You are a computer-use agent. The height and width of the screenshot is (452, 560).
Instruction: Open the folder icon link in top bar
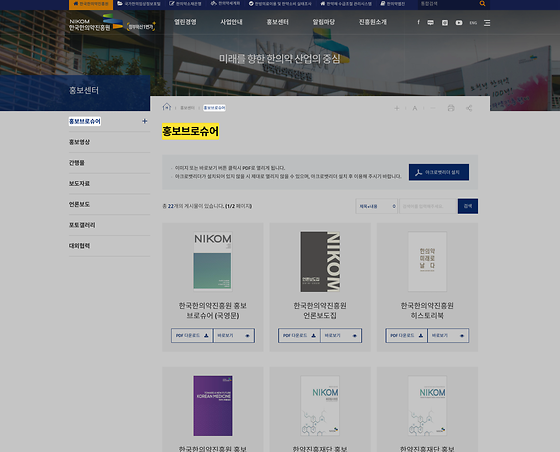click(139, 4)
